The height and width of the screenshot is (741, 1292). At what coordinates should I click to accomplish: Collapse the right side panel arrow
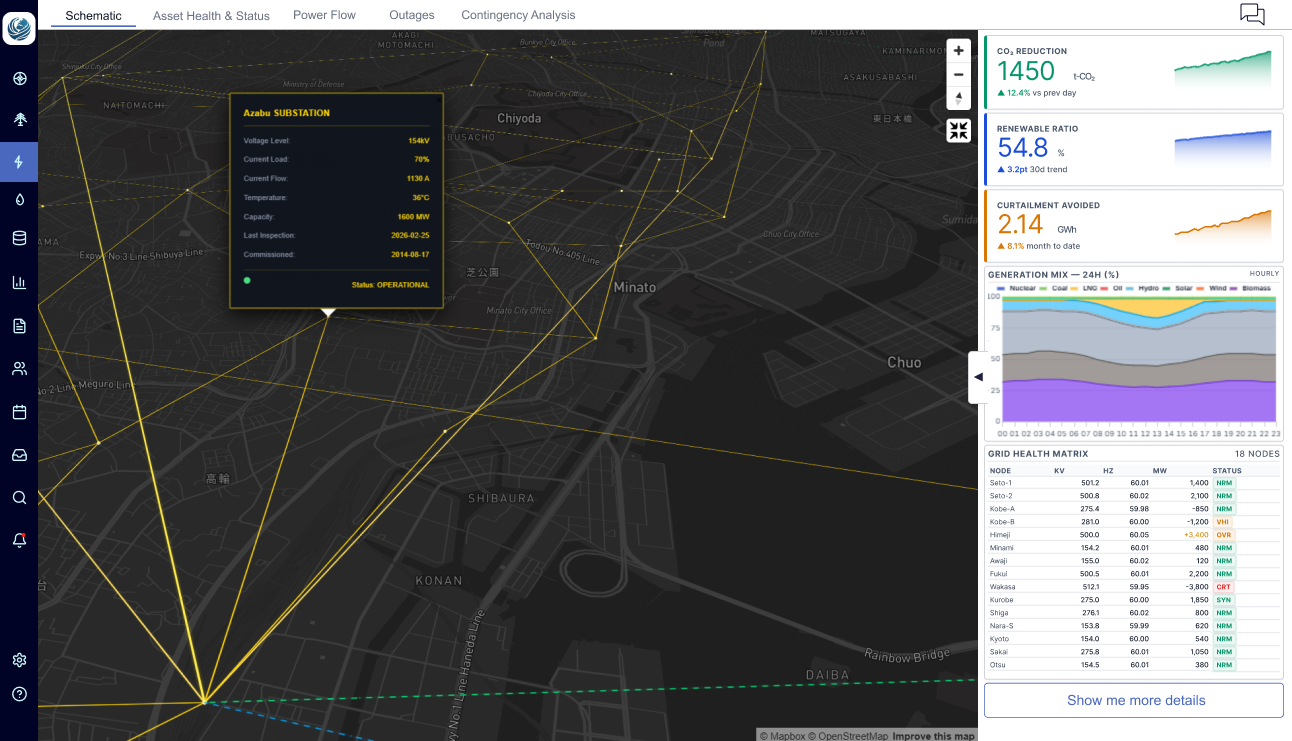point(978,377)
